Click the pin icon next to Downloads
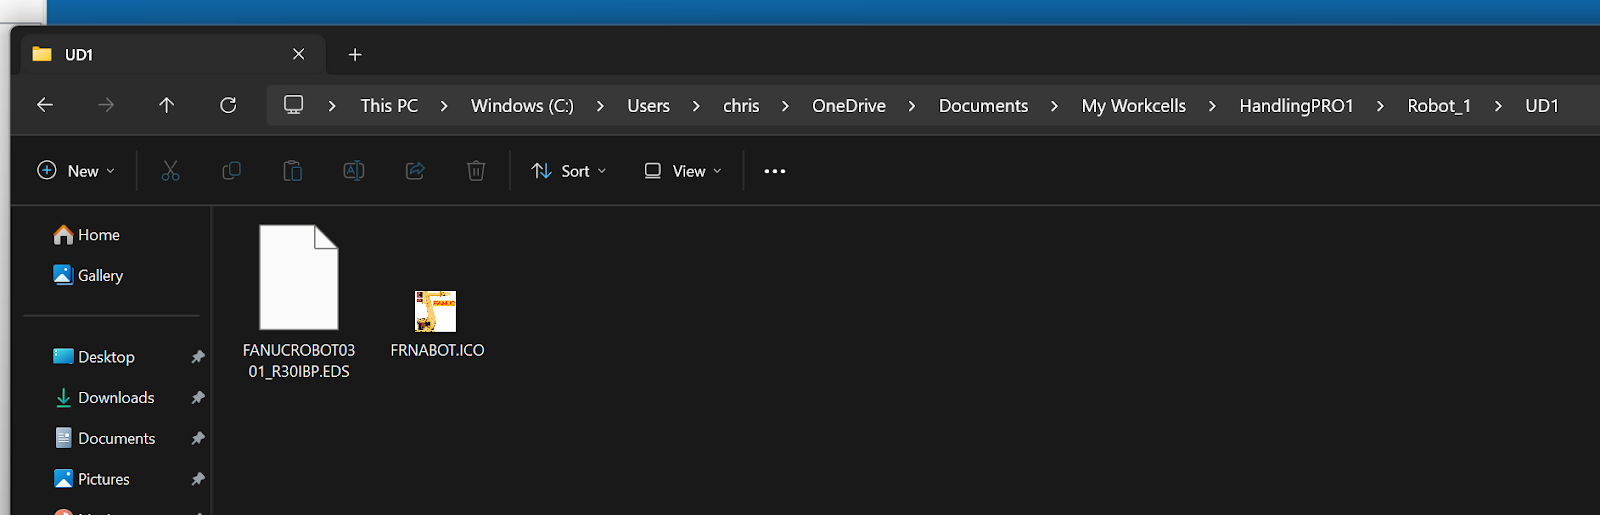The image size is (1600, 515). [x=198, y=398]
